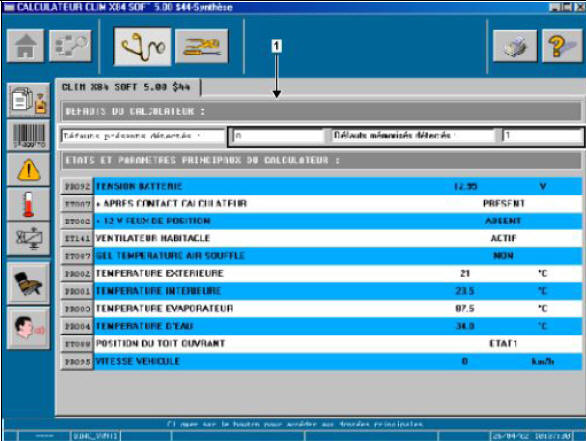The width and height of the screenshot is (586, 441).
Task: Click the Défauts mémorisés détectés value field
Action: tap(542, 136)
